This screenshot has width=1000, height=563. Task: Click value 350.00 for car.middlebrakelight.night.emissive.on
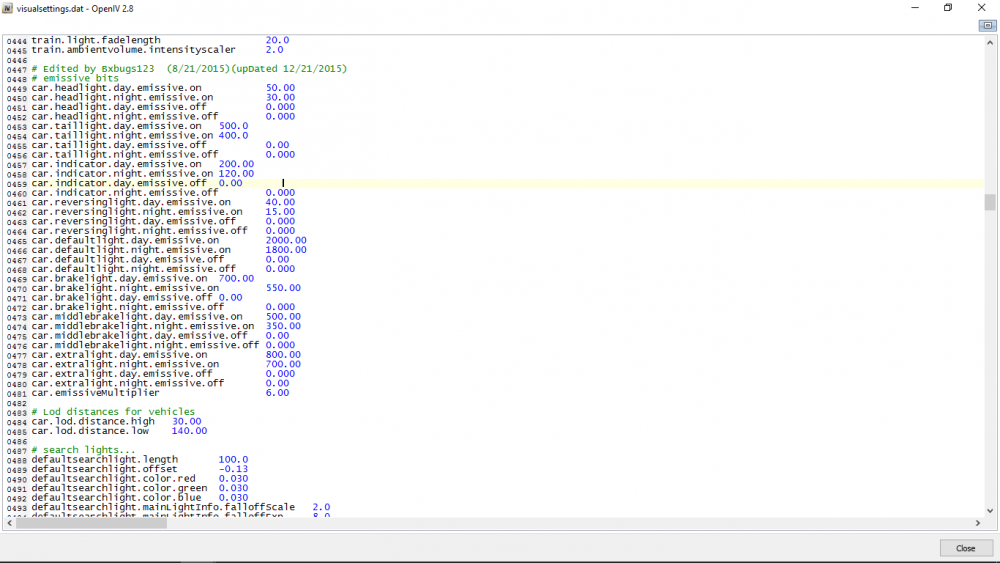point(283,326)
